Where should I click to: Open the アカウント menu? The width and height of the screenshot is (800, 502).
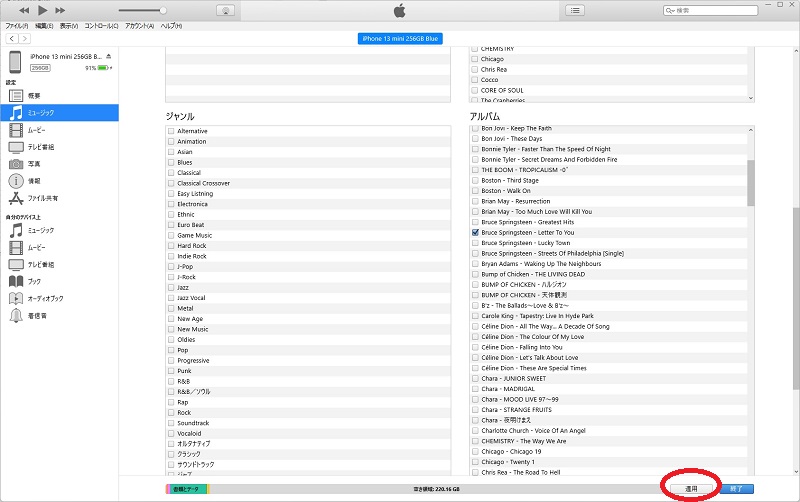pyautogui.click(x=140, y=26)
